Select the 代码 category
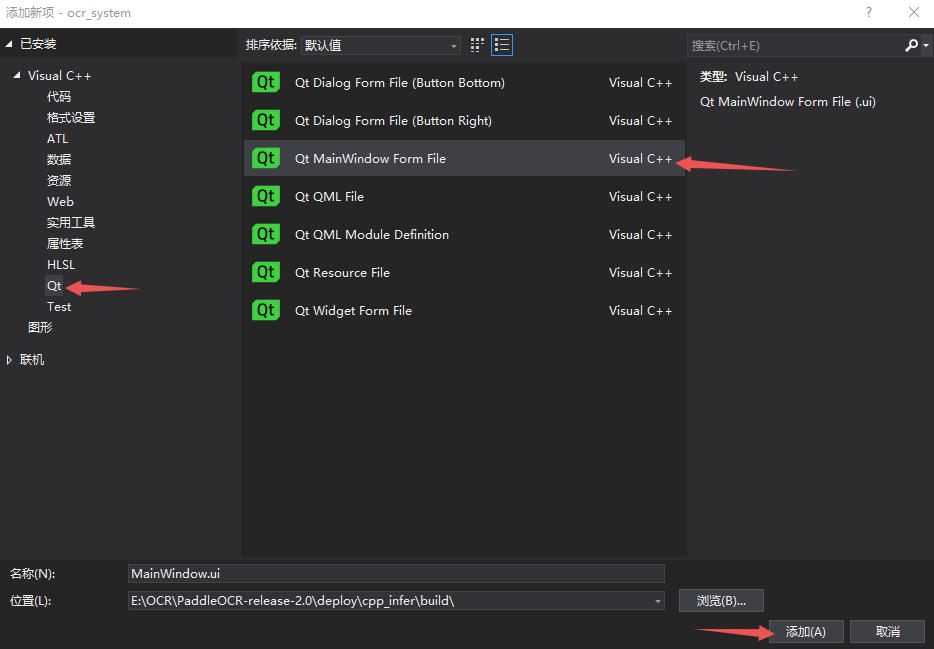934x649 pixels. point(59,96)
